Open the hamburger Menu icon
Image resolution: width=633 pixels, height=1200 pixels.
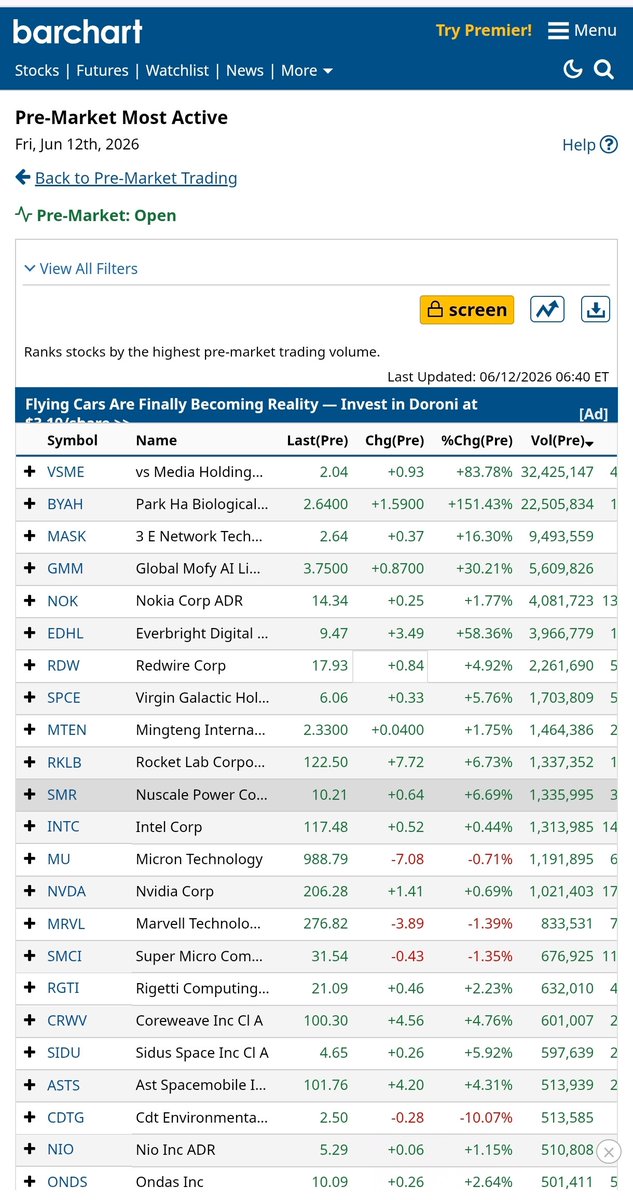[559, 31]
